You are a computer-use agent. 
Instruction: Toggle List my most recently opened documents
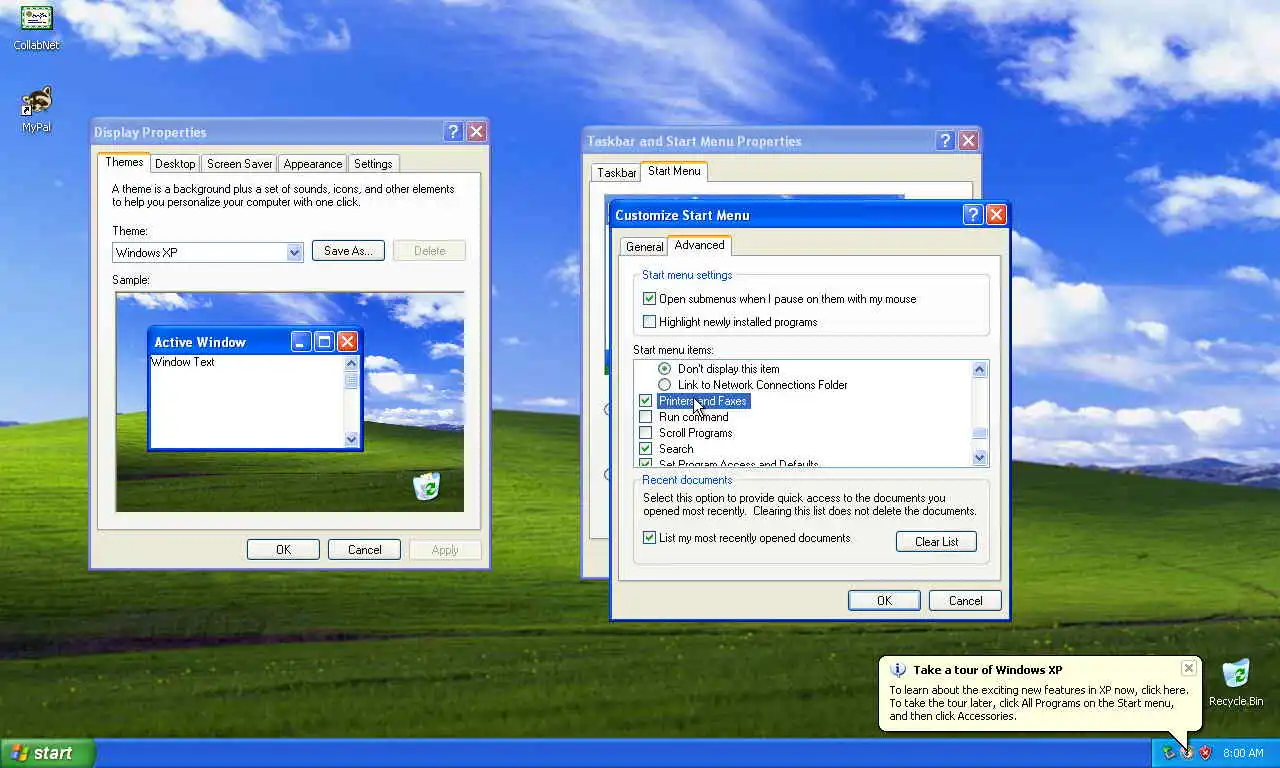coord(650,538)
